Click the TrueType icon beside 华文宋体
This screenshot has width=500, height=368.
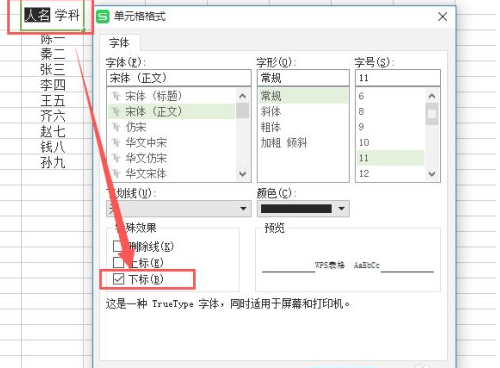tap(116, 173)
